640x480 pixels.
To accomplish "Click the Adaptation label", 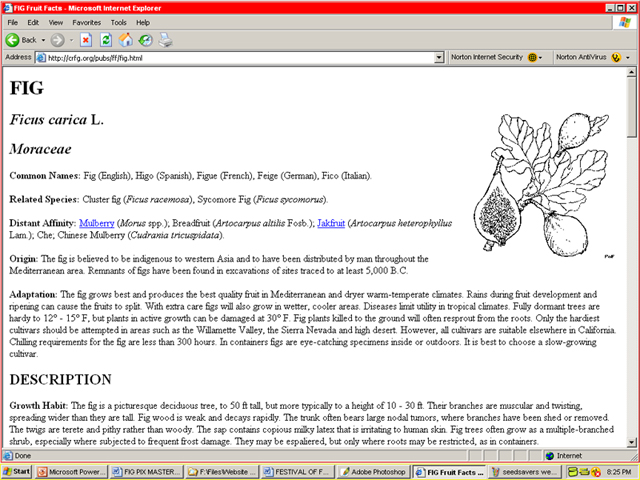I will pyautogui.click(x=33, y=295).
